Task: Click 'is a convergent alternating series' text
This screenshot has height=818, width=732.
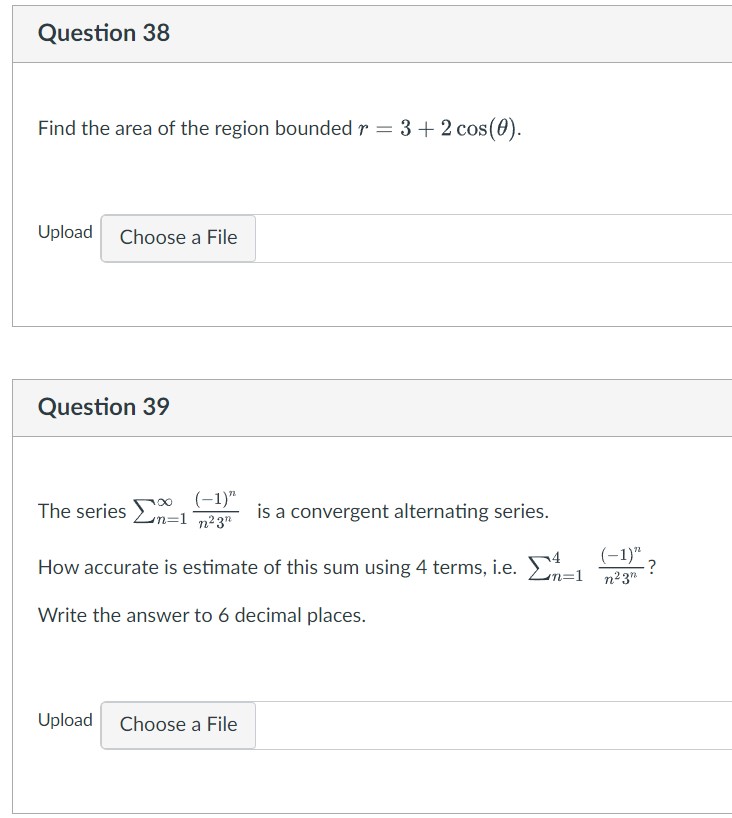Action: click(x=402, y=511)
